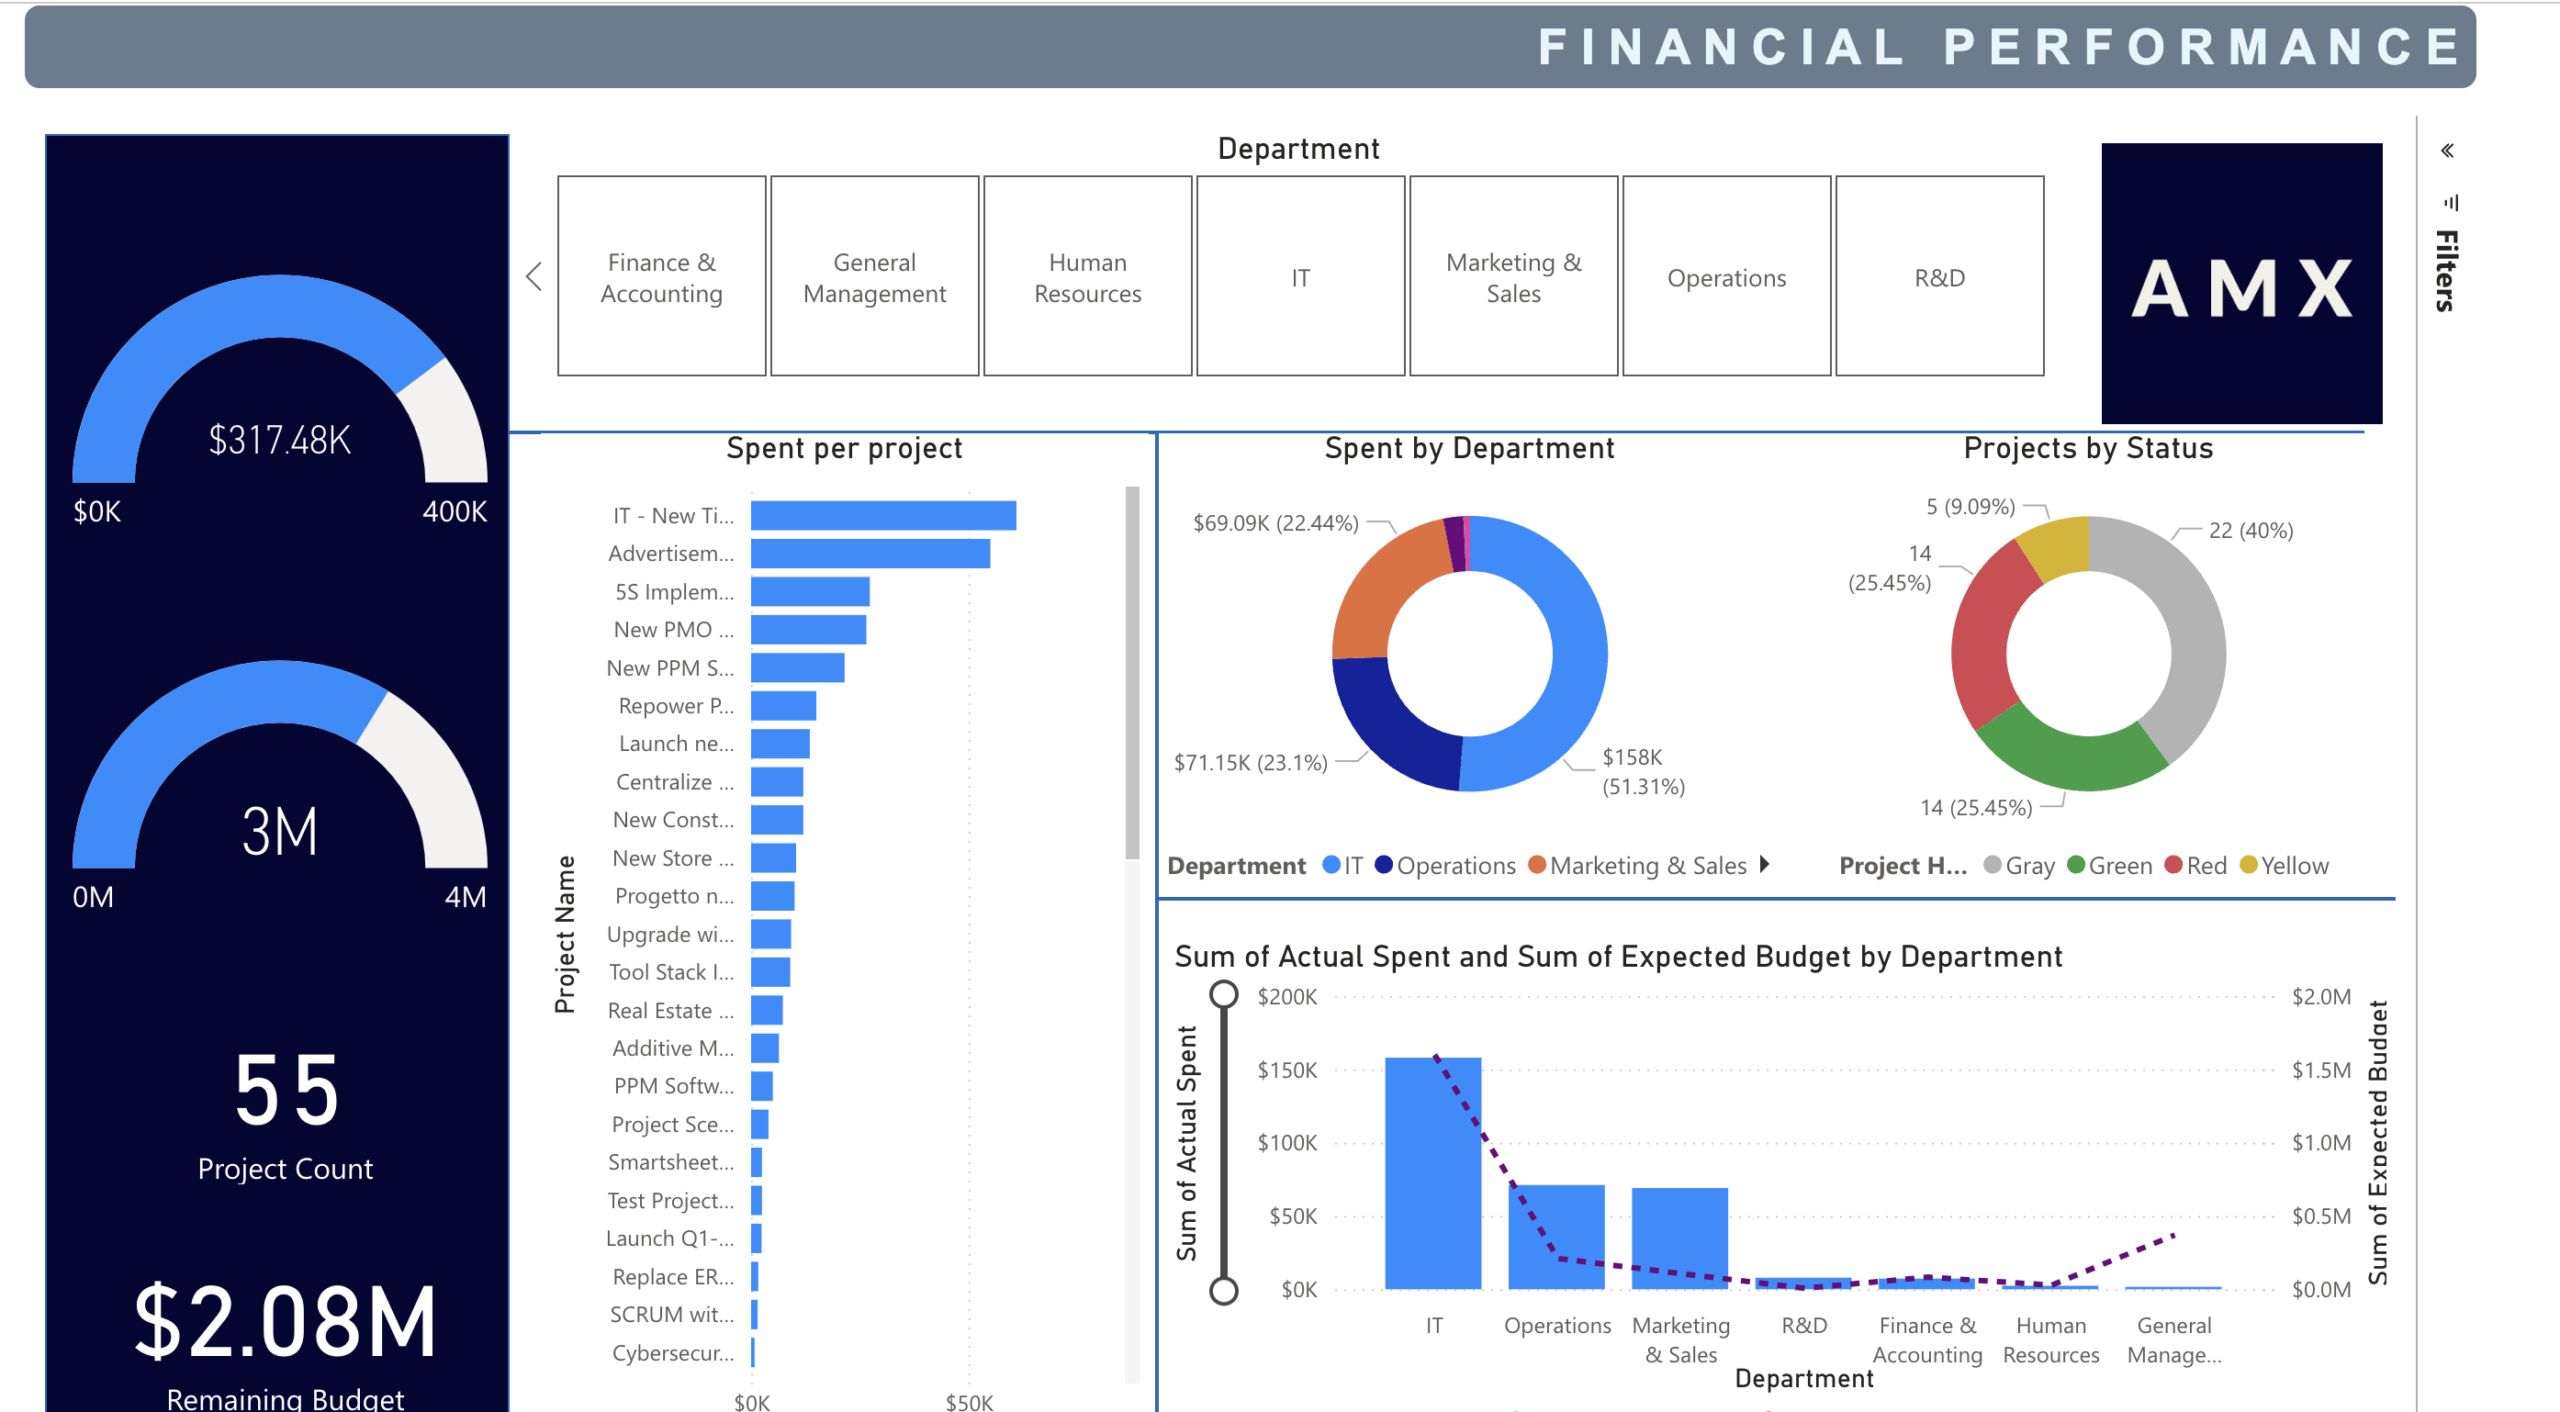2560x1412 pixels.
Task: Select Finance & Accounting in the Department slicer
Action: tap(661, 277)
